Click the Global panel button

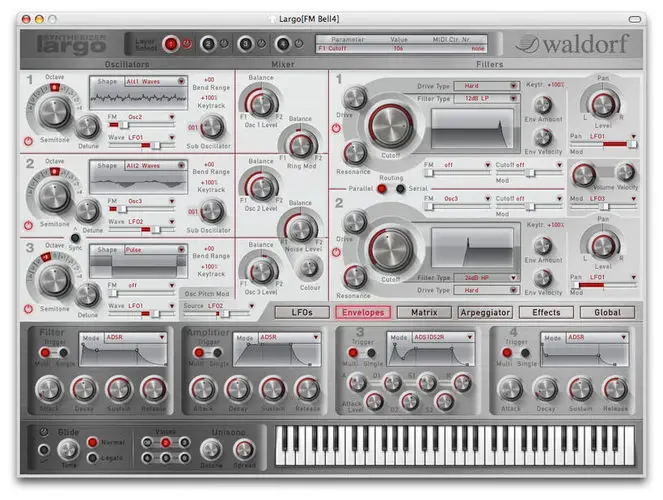(x=607, y=312)
